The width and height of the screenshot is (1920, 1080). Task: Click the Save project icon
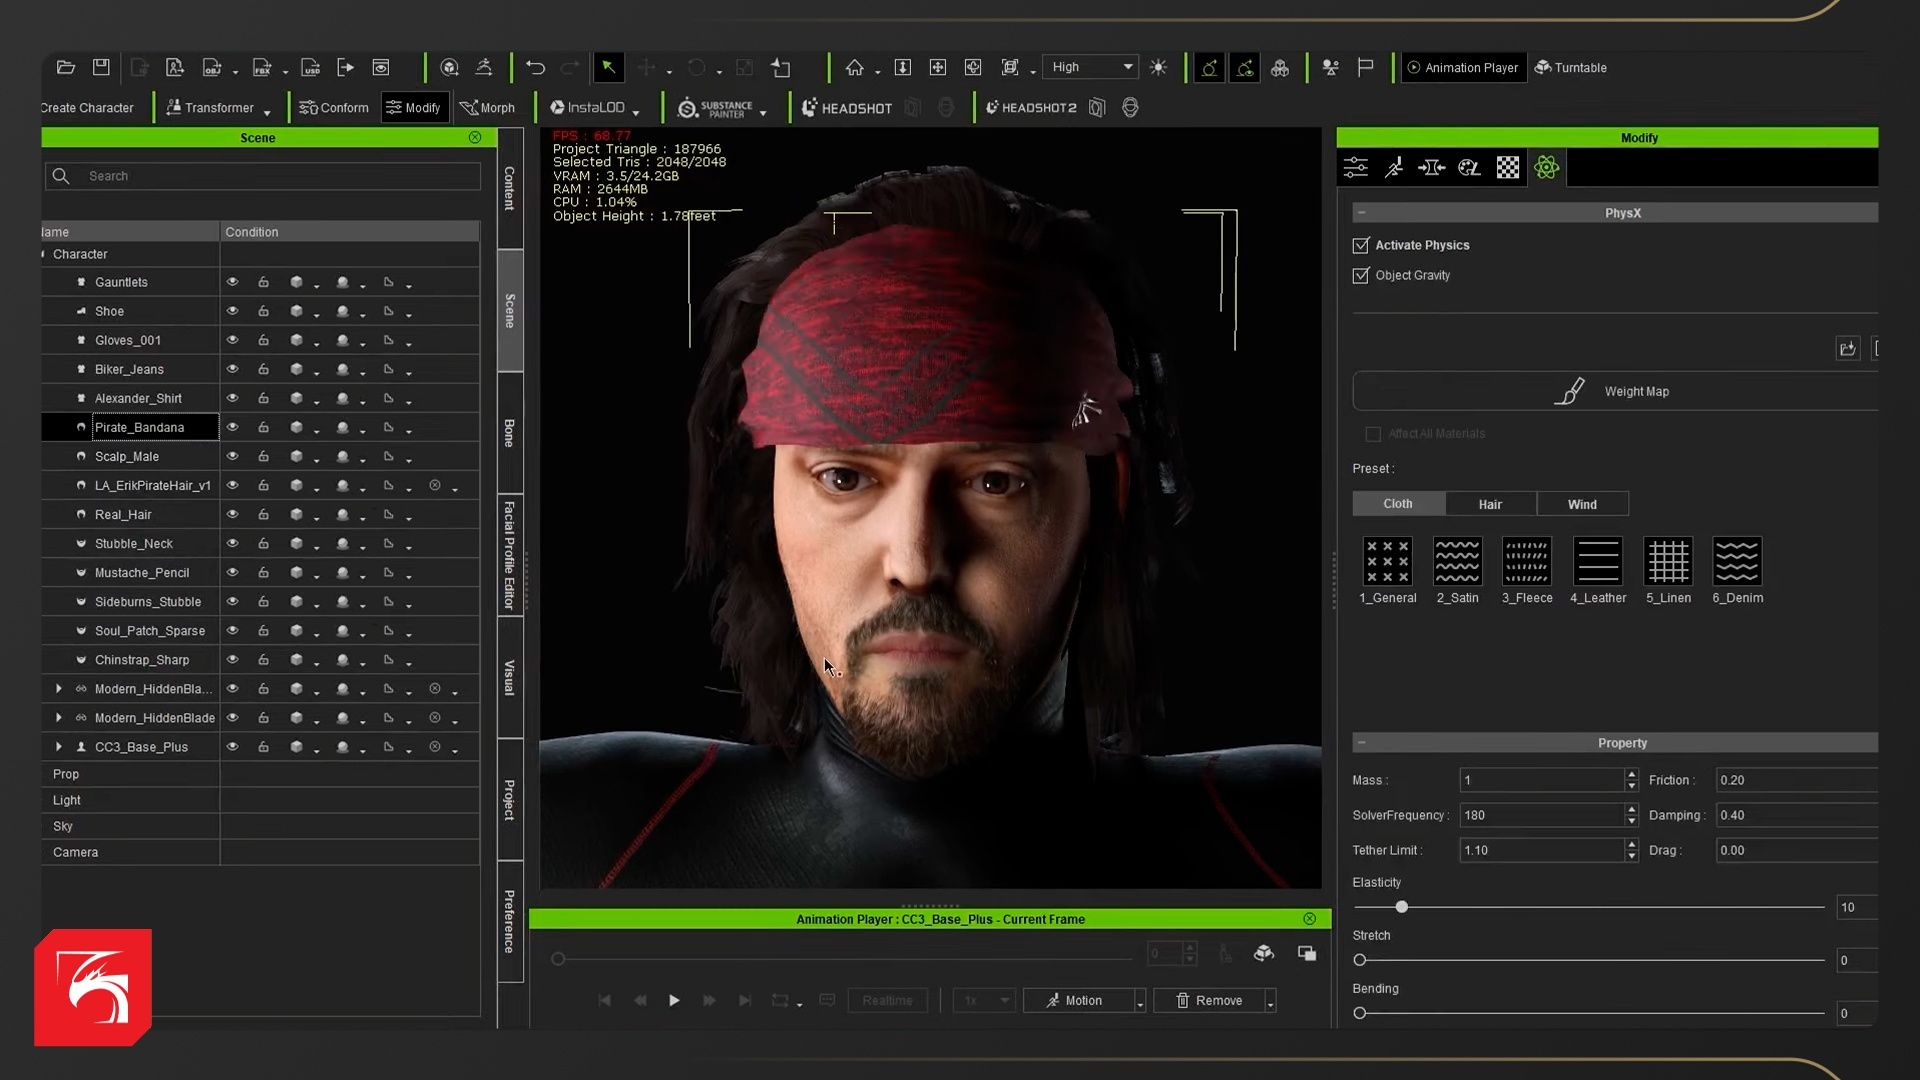(101, 68)
